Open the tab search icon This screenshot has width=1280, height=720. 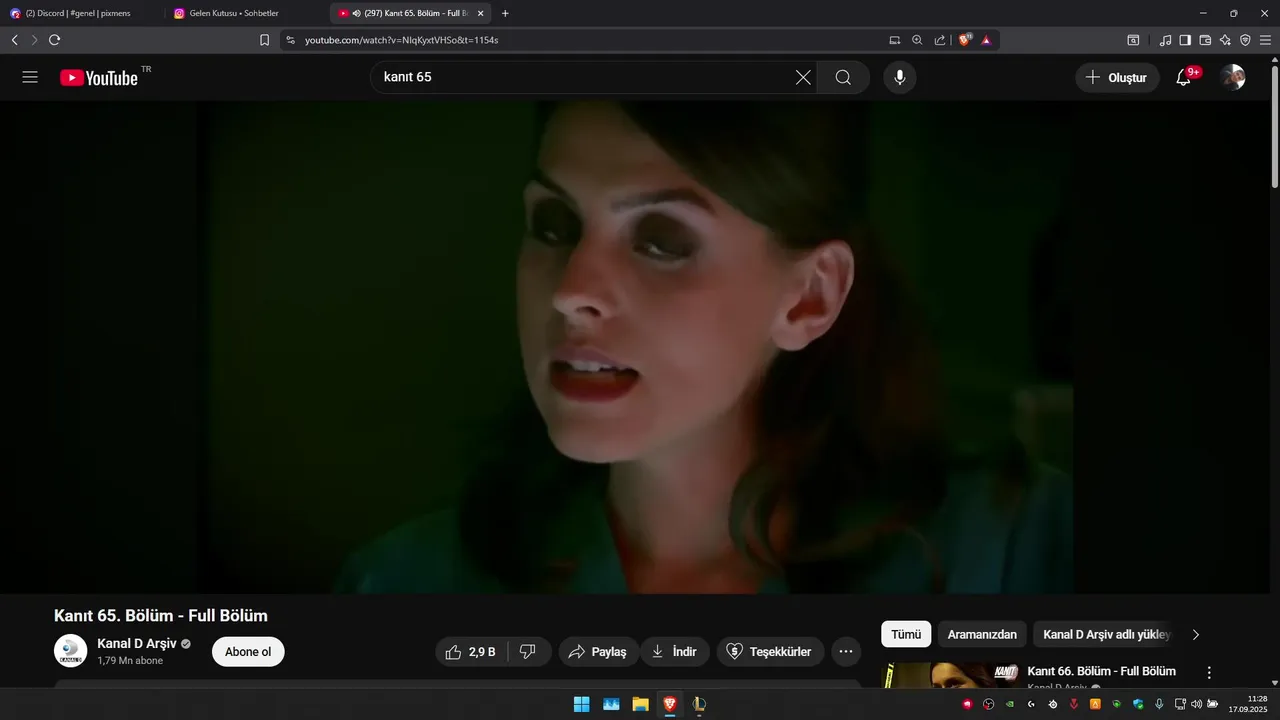1133,40
